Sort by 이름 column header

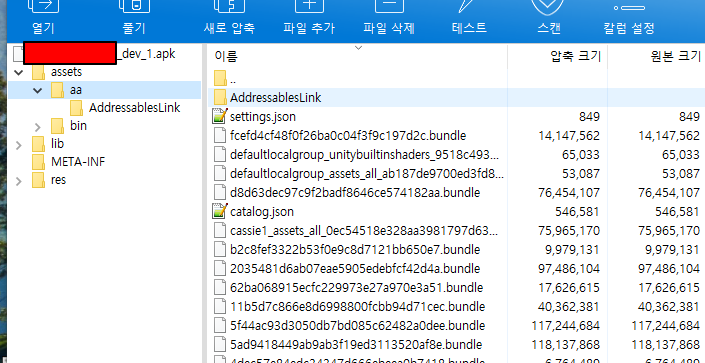pos(226,56)
